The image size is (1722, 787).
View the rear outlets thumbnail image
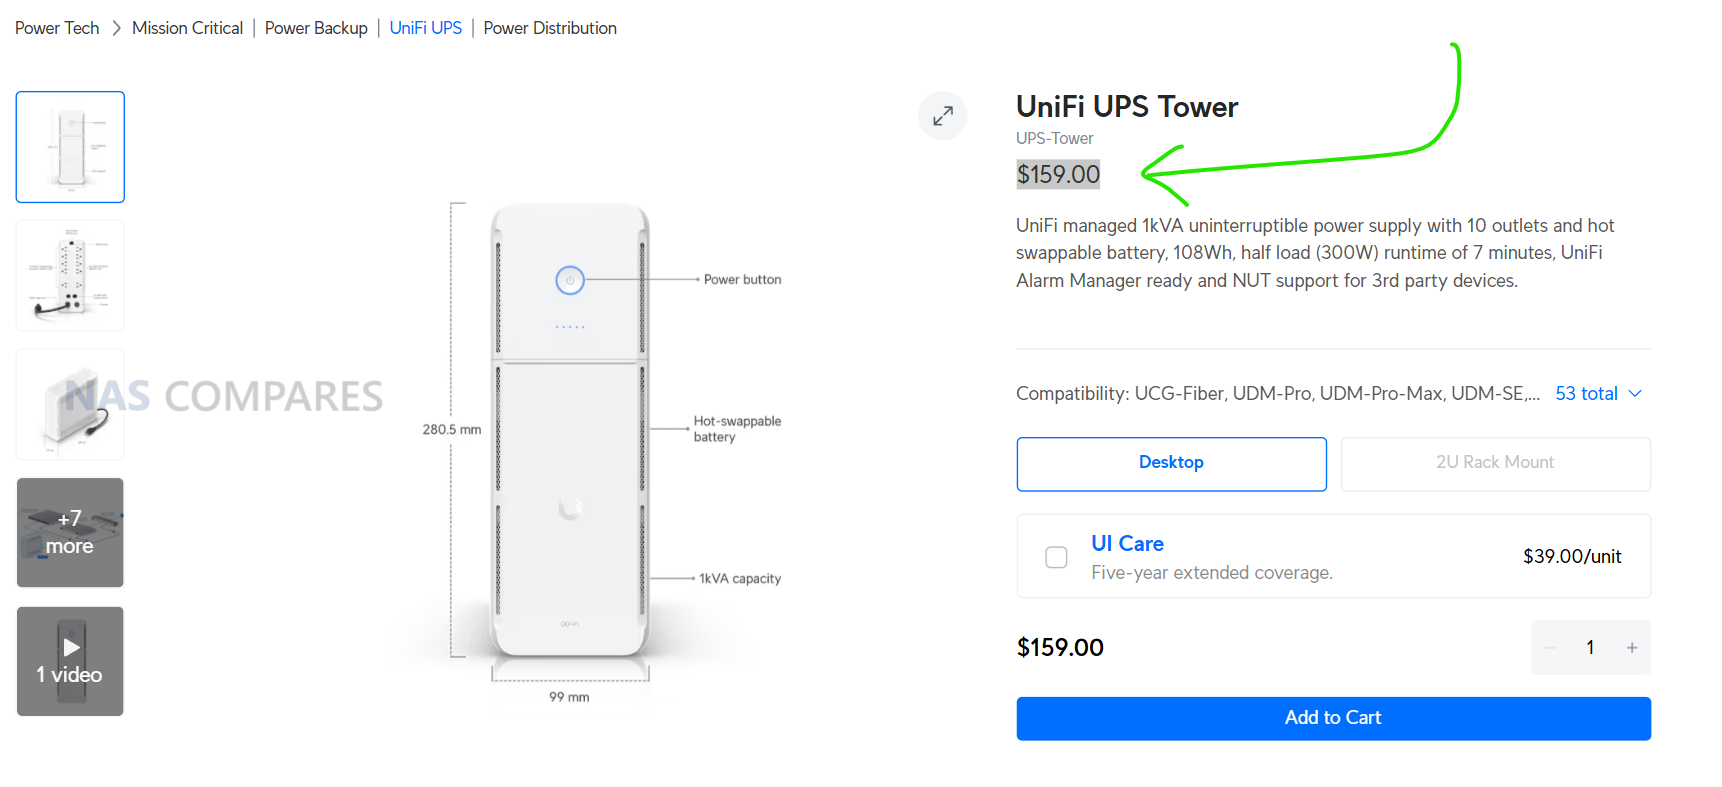[70, 276]
